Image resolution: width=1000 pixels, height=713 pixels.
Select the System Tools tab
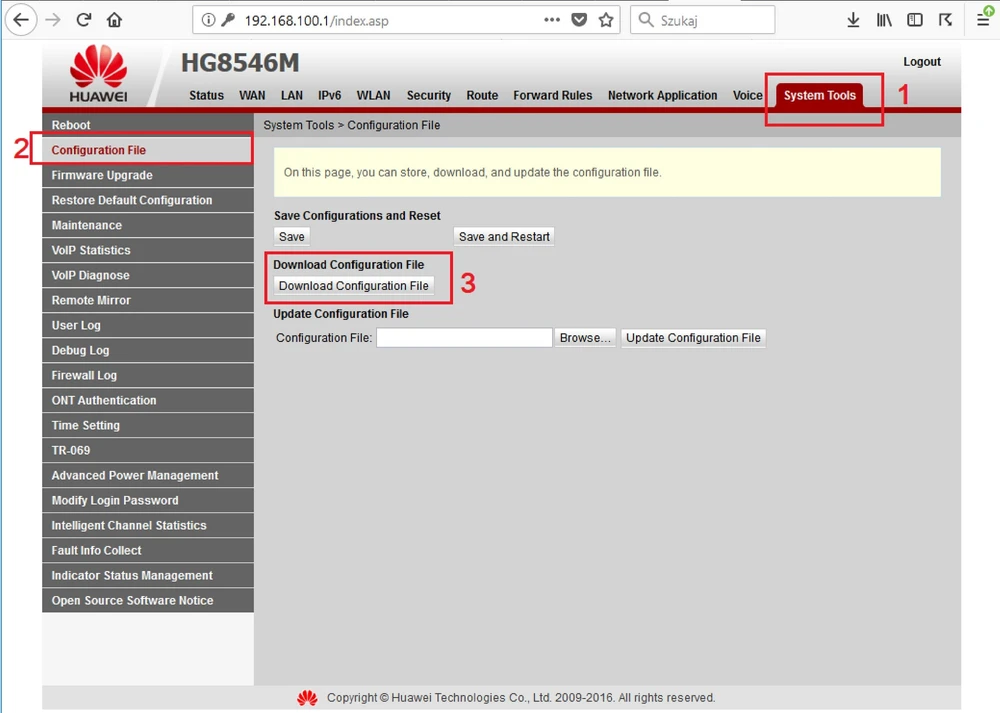pyautogui.click(x=819, y=96)
